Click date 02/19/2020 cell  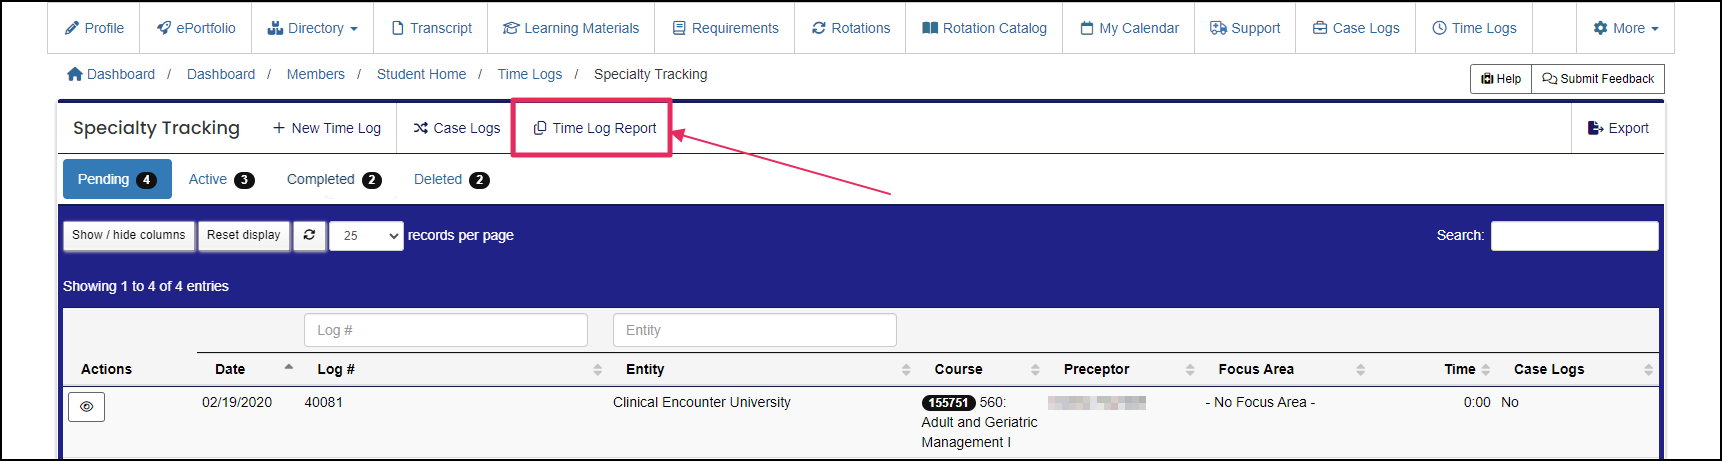click(237, 402)
